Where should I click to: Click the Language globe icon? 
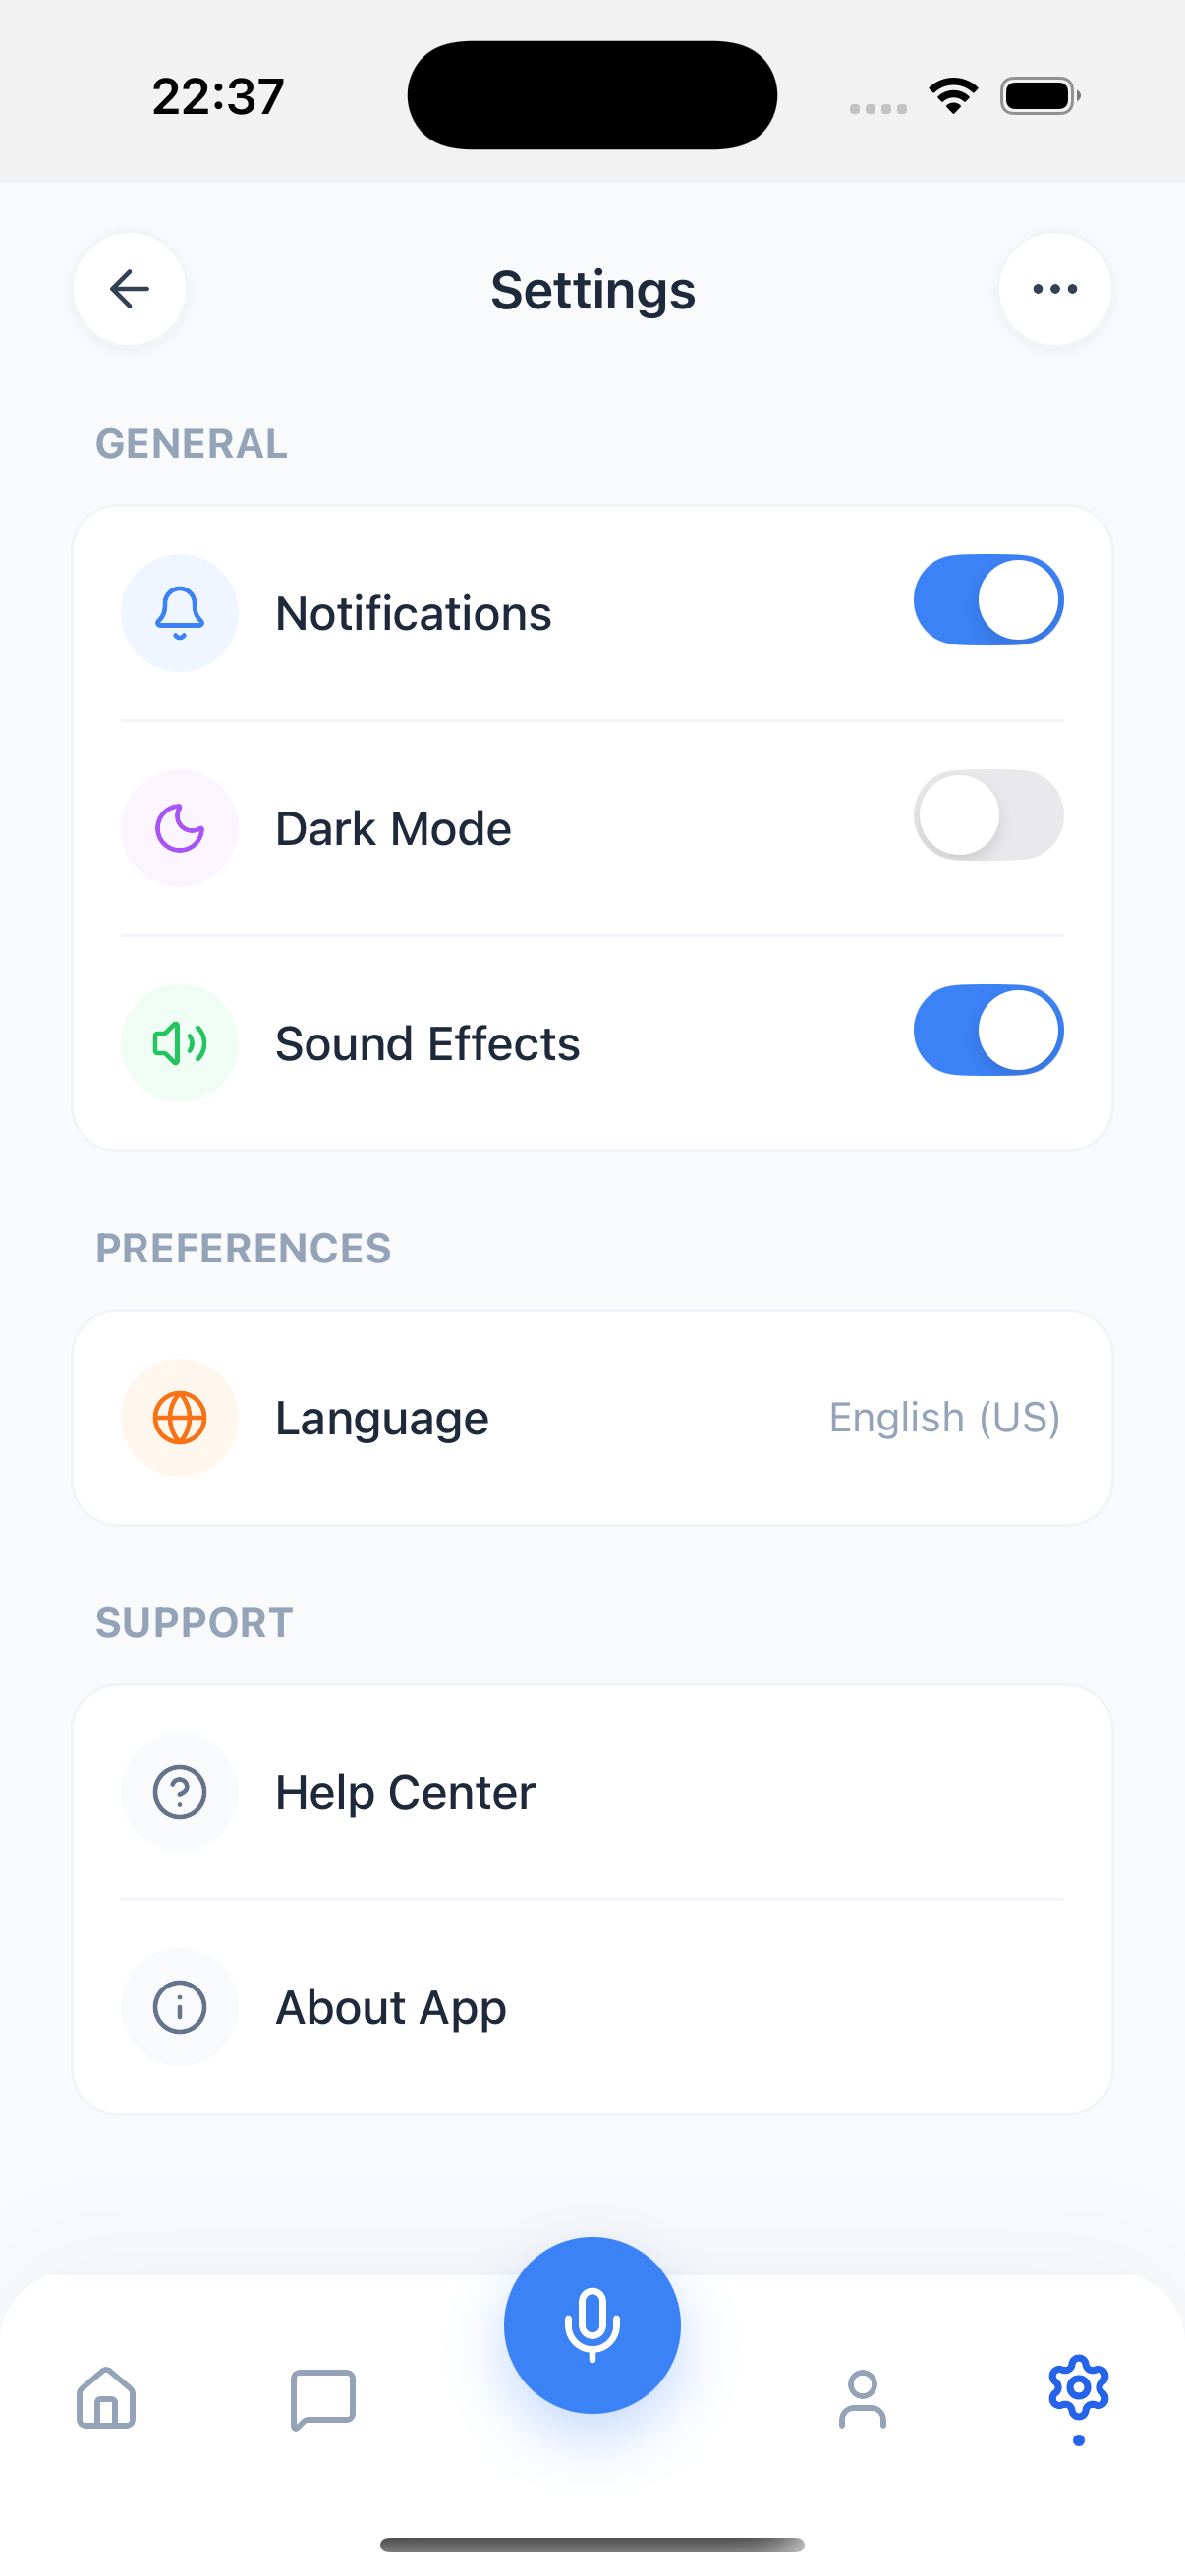[179, 1417]
